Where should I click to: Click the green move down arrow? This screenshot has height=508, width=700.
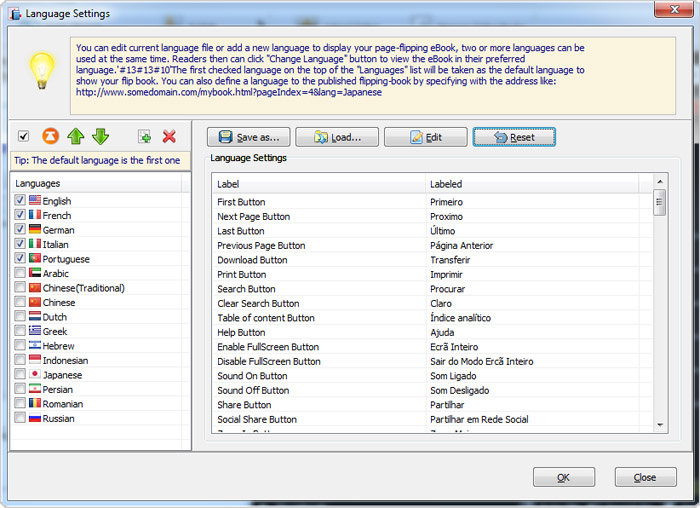100,136
